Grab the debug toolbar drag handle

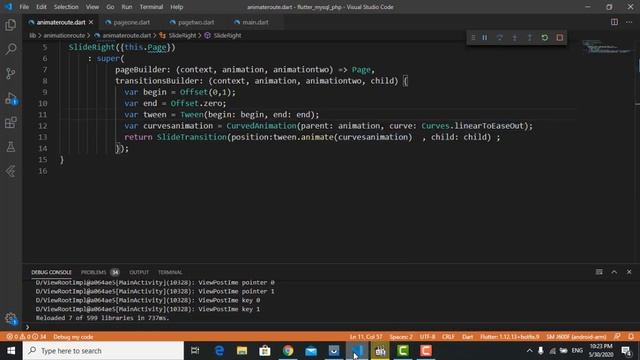click(473, 38)
